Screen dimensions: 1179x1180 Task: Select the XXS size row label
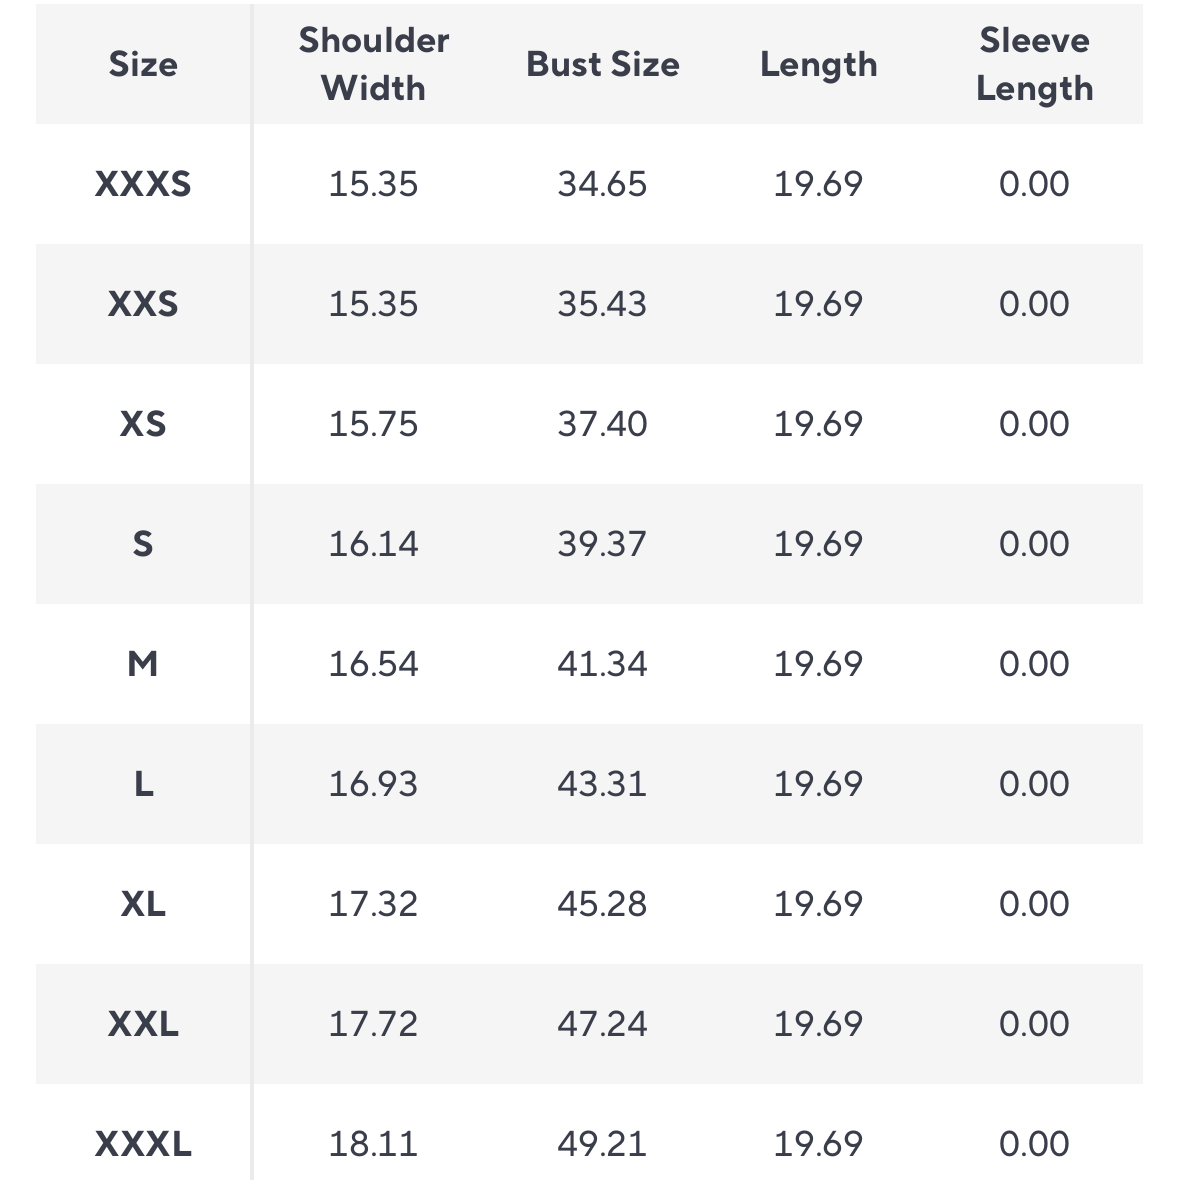coord(143,304)
